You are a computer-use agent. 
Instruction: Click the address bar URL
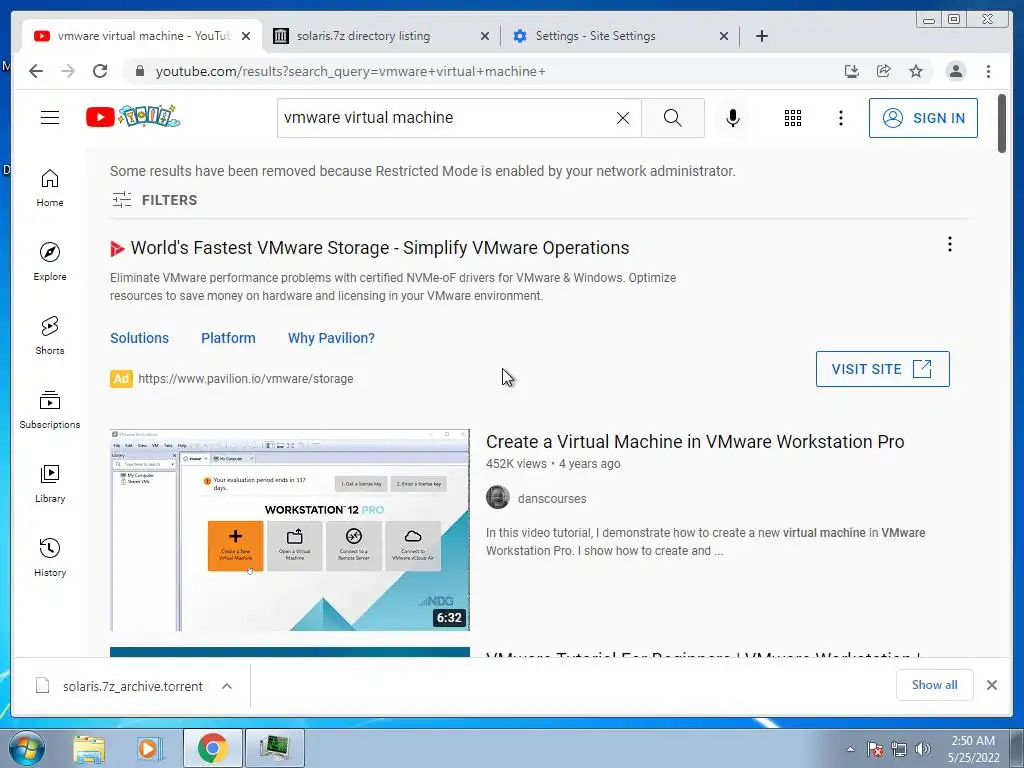[x=350, y=72]
